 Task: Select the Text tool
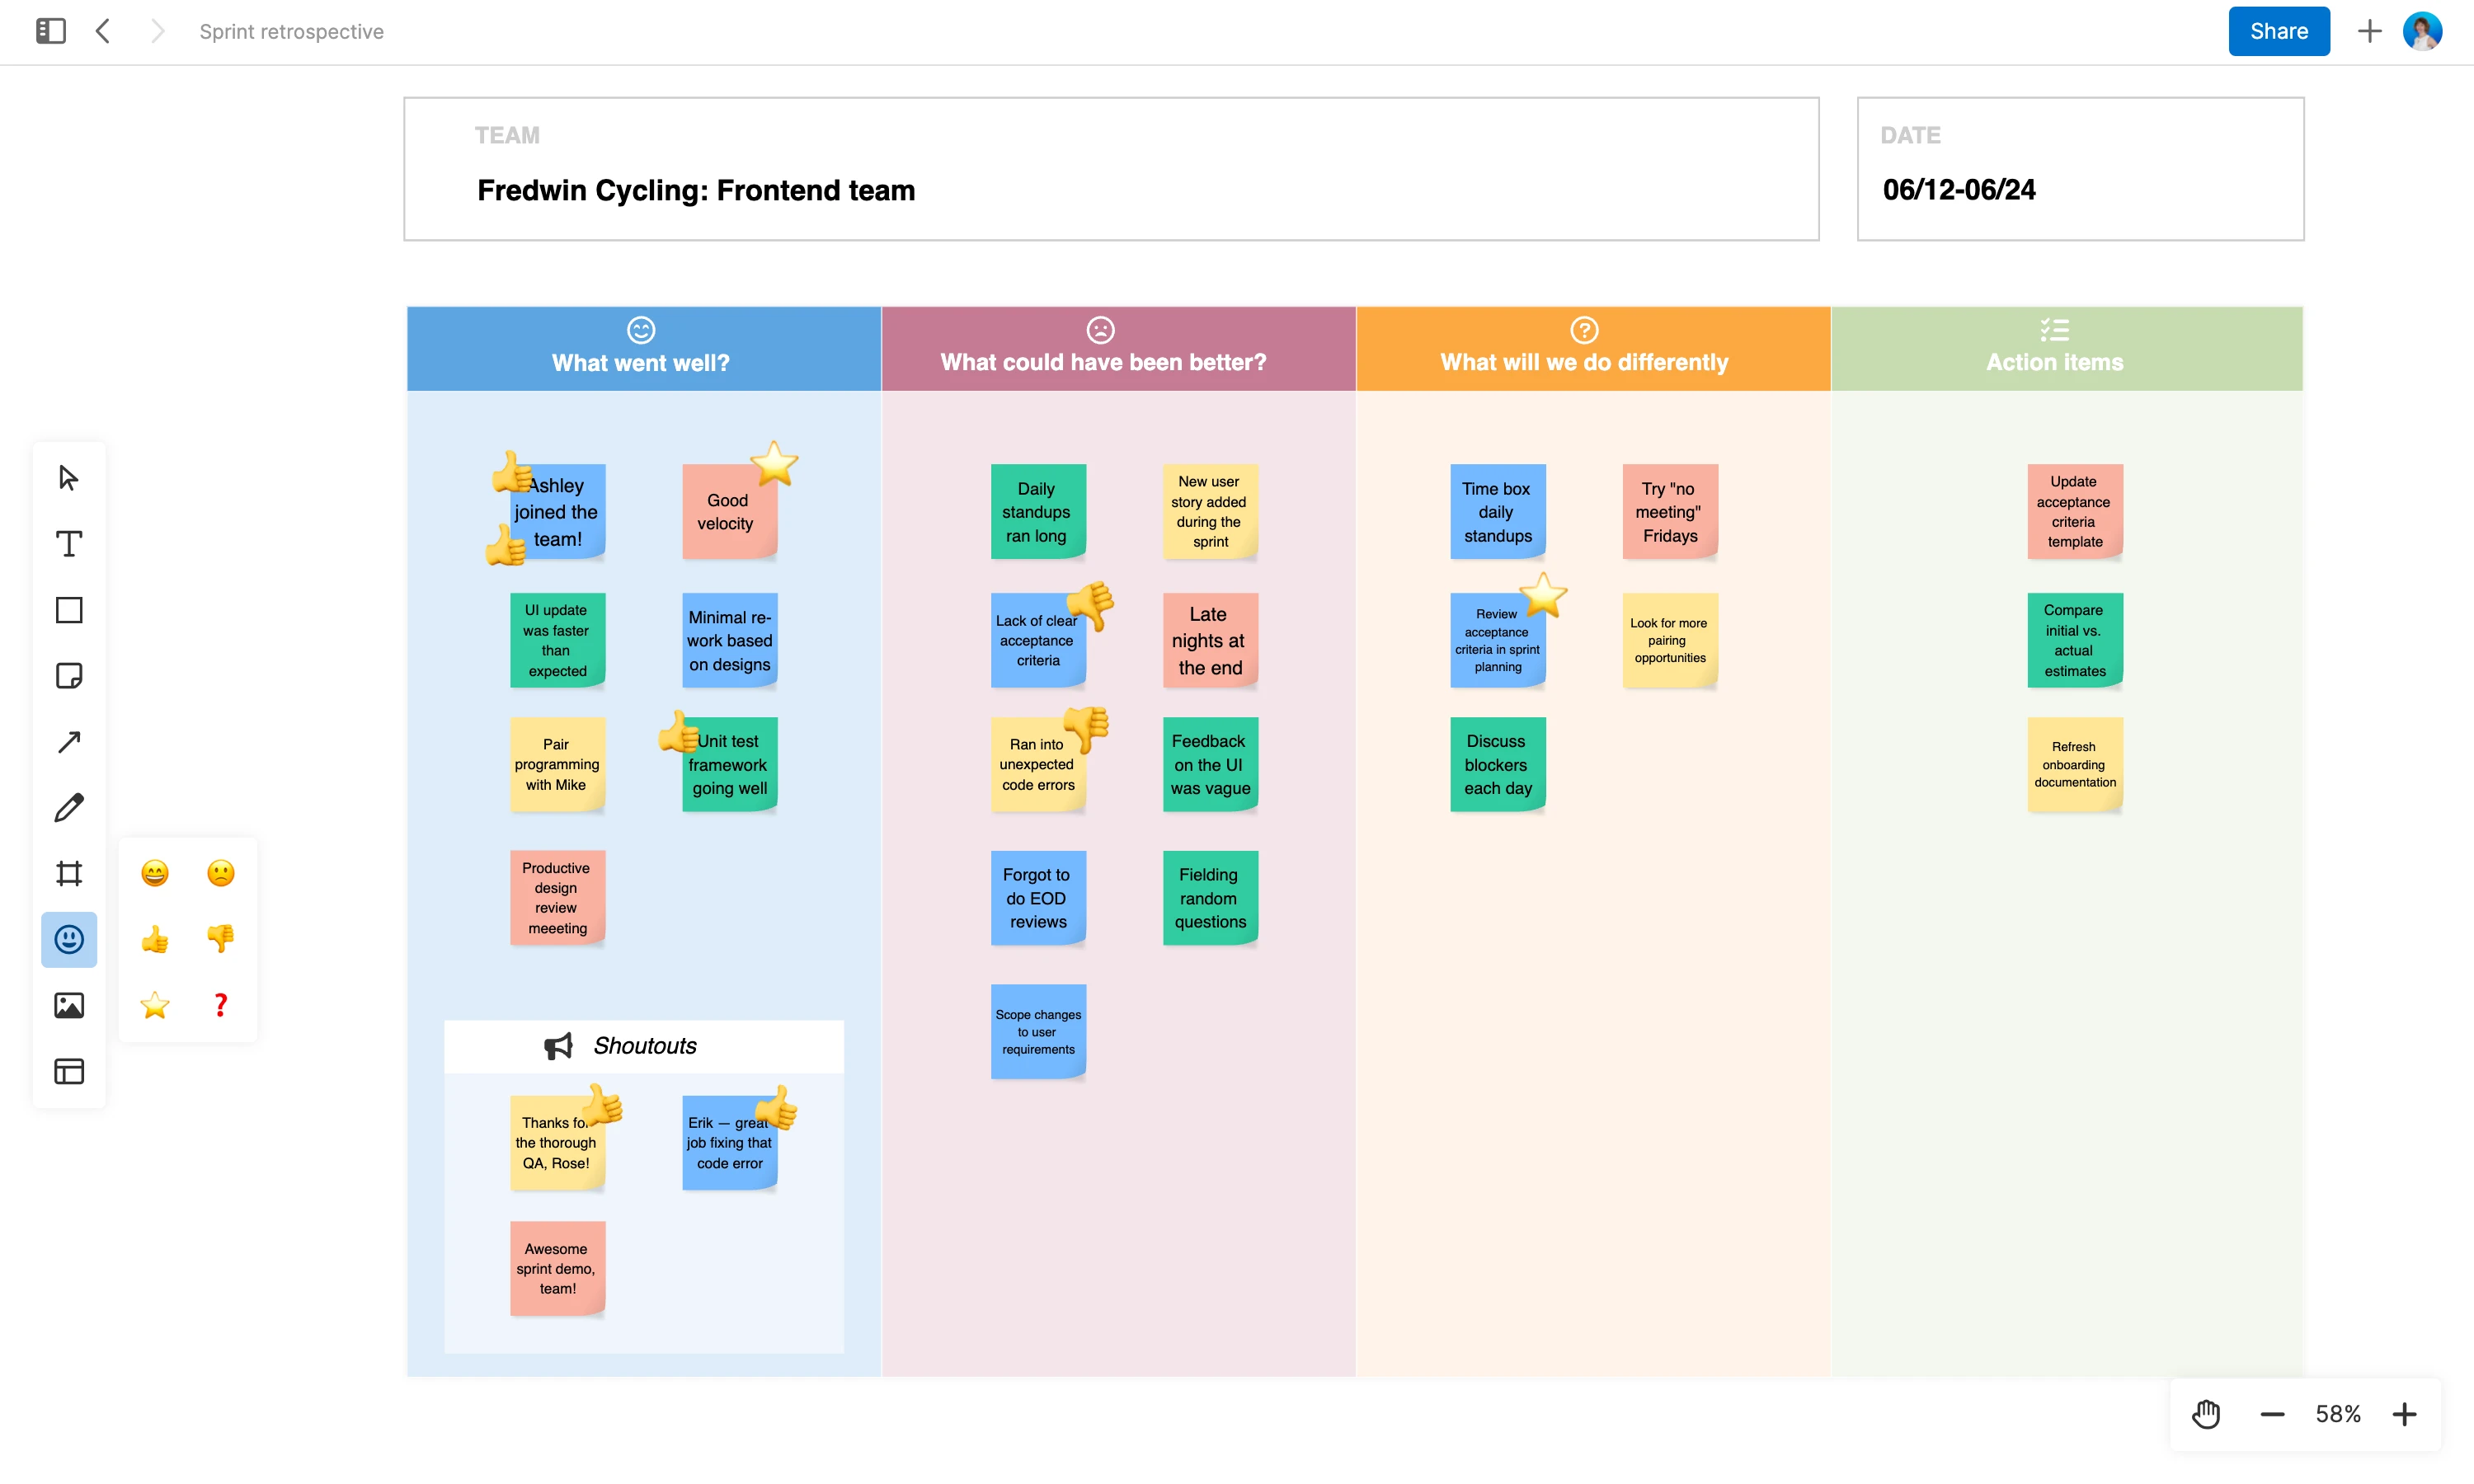click(x=68, y=544)
